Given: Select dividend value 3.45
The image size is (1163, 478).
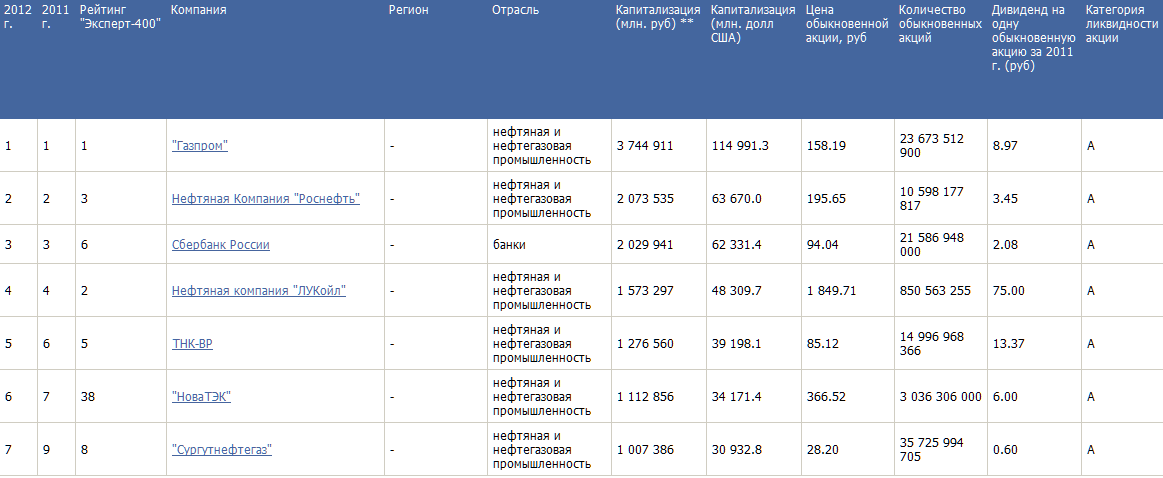Looking at the screenshot, I should tap(1005, 199).
